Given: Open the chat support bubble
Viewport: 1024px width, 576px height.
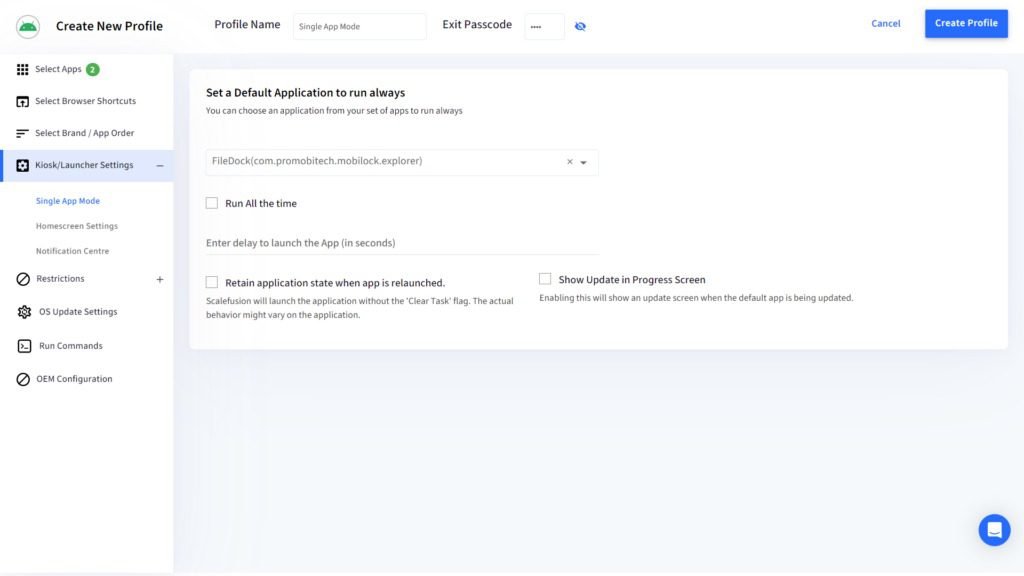Looking at the screenshot, I should (994, 530).
